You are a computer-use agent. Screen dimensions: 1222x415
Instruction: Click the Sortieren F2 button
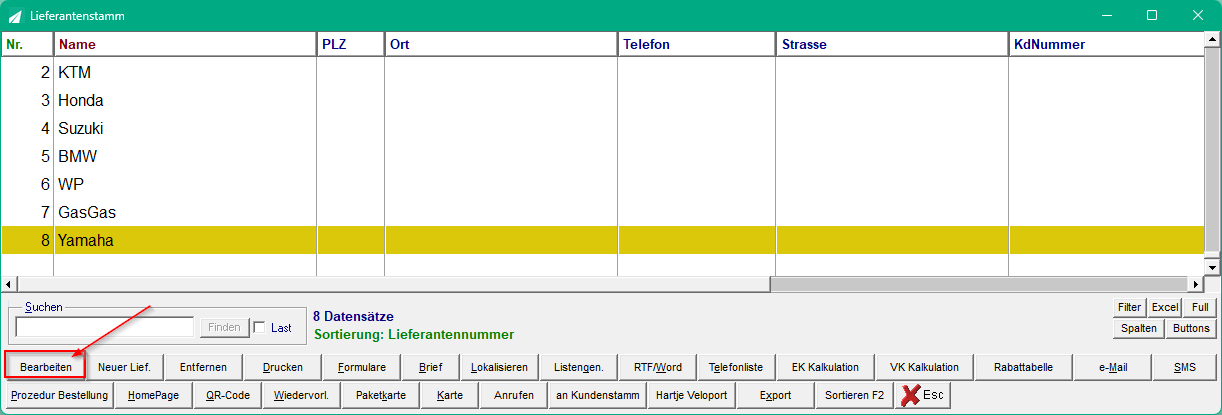(854, 395)
